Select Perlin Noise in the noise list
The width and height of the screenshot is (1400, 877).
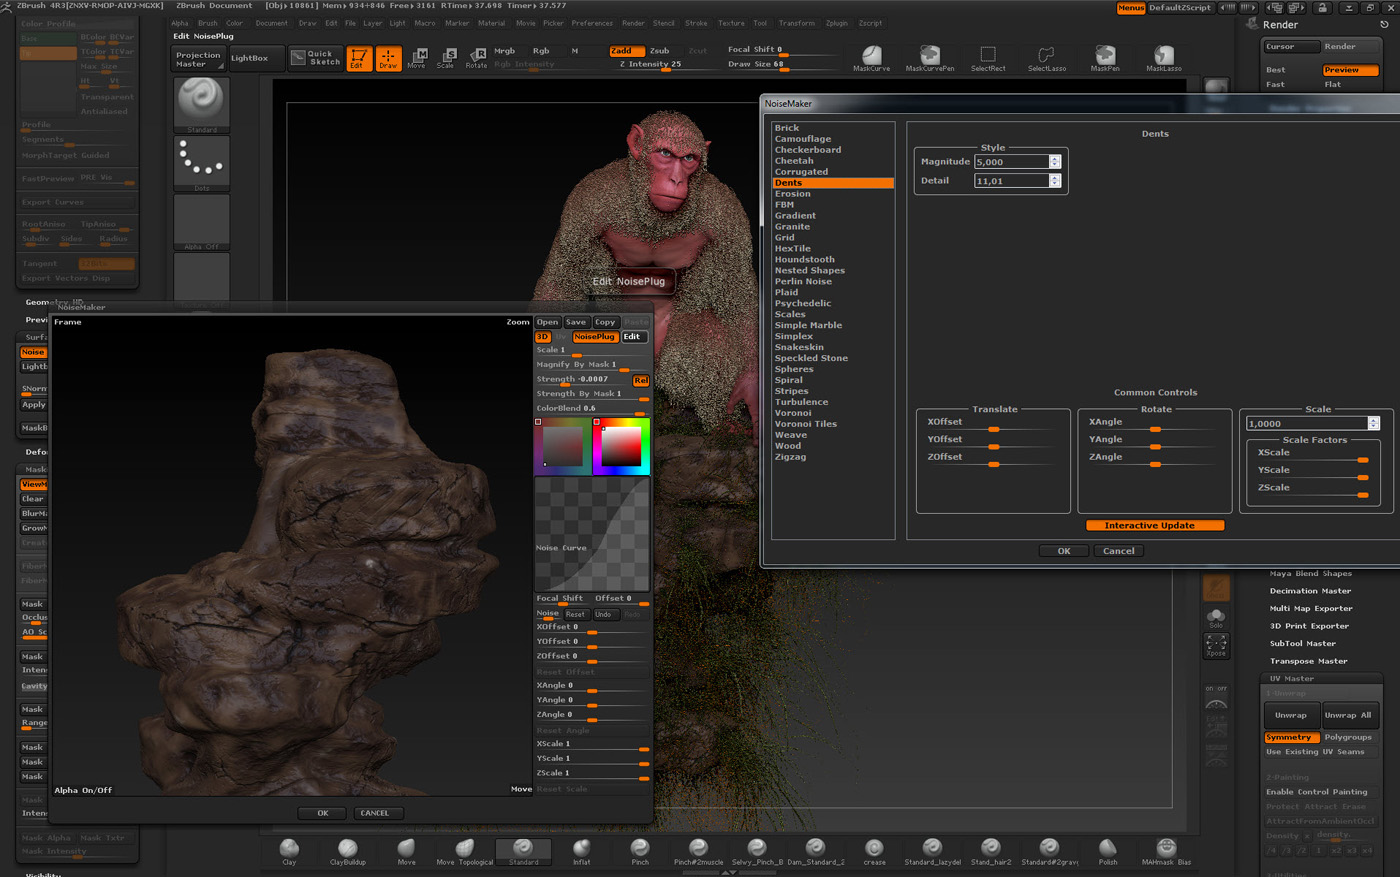pyautogui.click(x=803, y=282)
